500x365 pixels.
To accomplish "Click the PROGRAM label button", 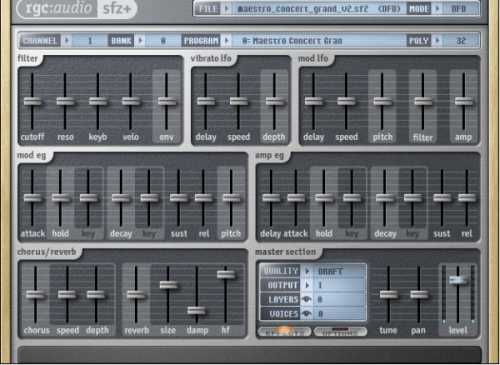I will (x=201, y=41).
